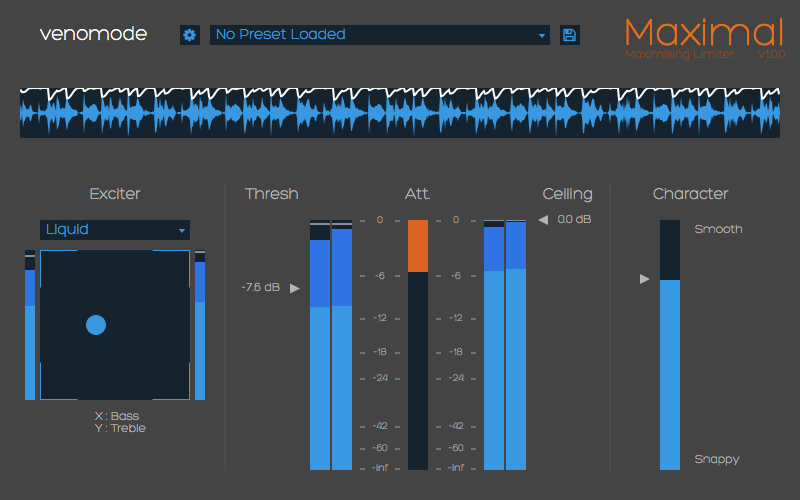Screen dimensions: 800x500
Task: Click the ceiling arrow marker at 0.0 dB
Action: pos(543,220)
